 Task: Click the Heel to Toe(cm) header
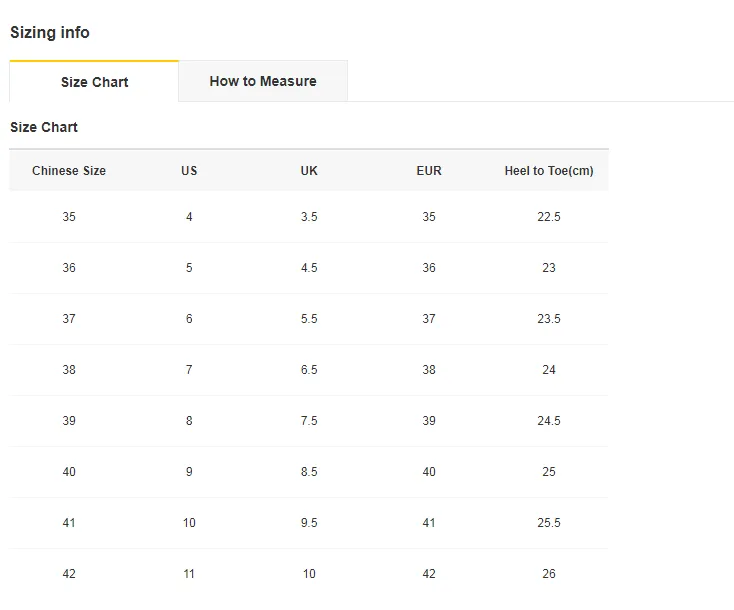click(x=549, y=171)
